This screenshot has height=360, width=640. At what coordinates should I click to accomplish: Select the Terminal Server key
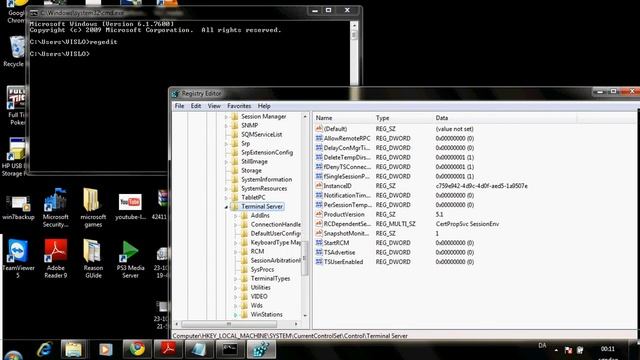coord(262,207)
